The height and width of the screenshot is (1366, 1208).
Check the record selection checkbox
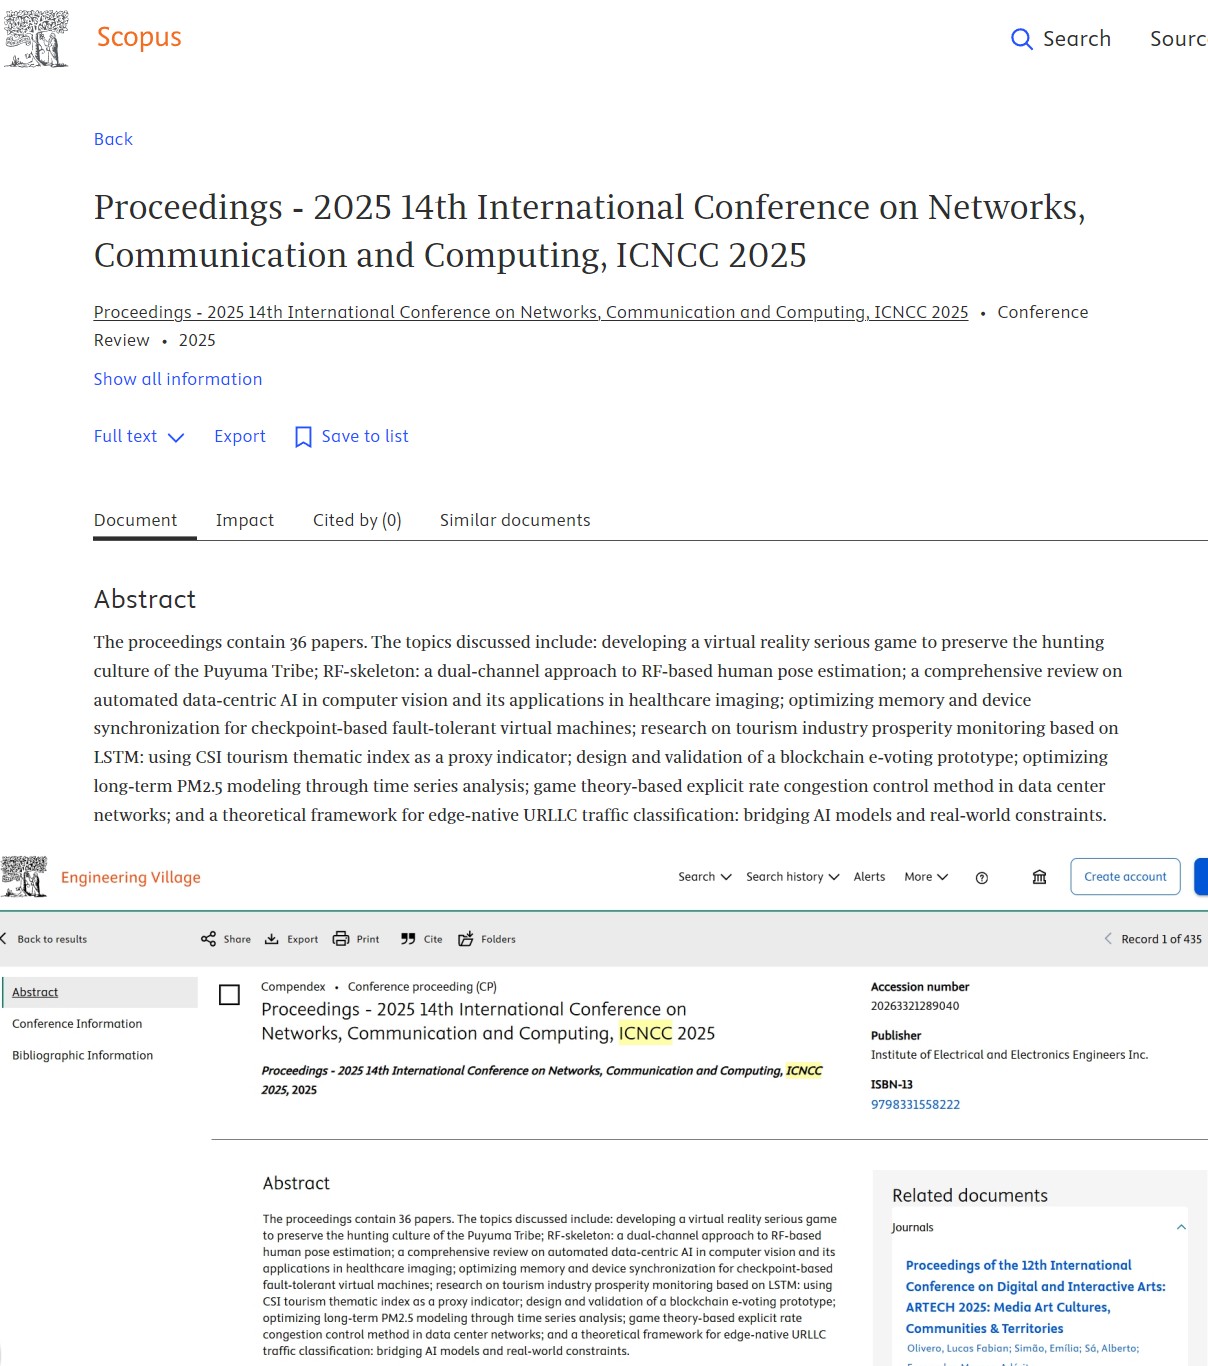point(229,995)
